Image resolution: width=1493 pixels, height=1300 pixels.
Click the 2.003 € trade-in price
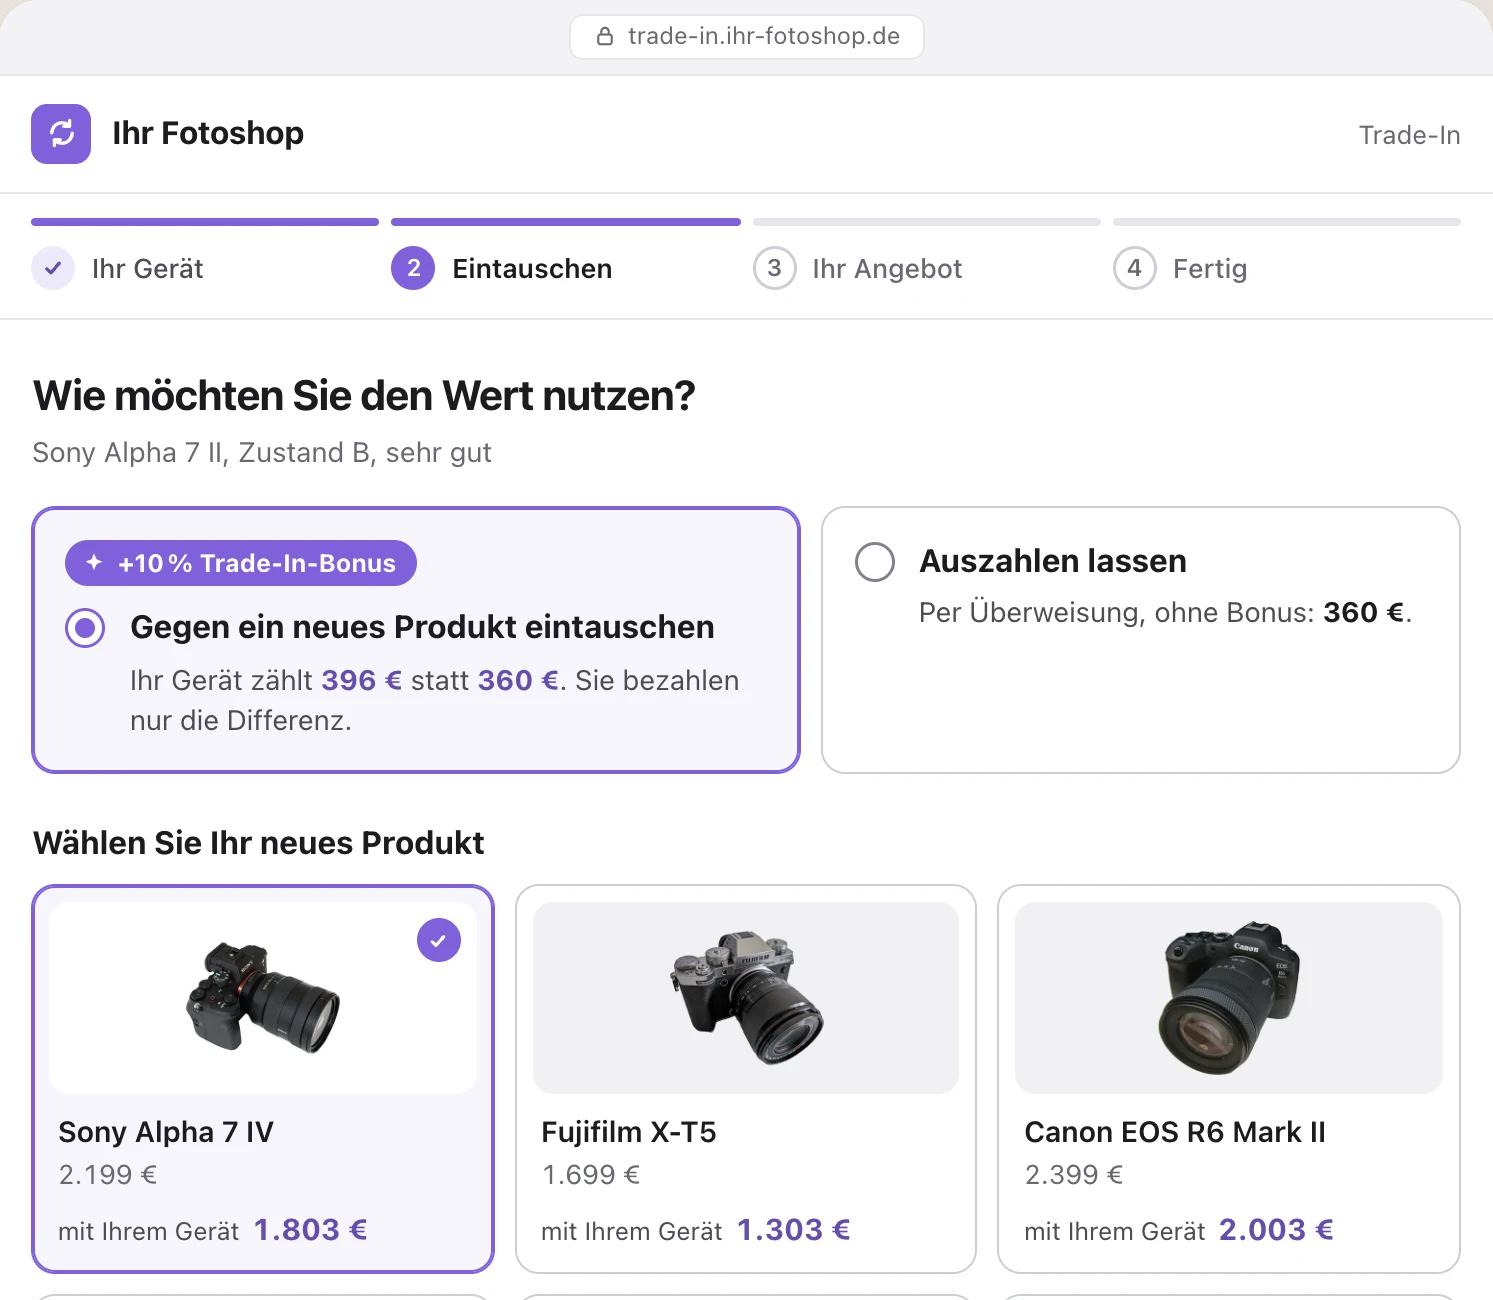(x=1277, y=1229)
